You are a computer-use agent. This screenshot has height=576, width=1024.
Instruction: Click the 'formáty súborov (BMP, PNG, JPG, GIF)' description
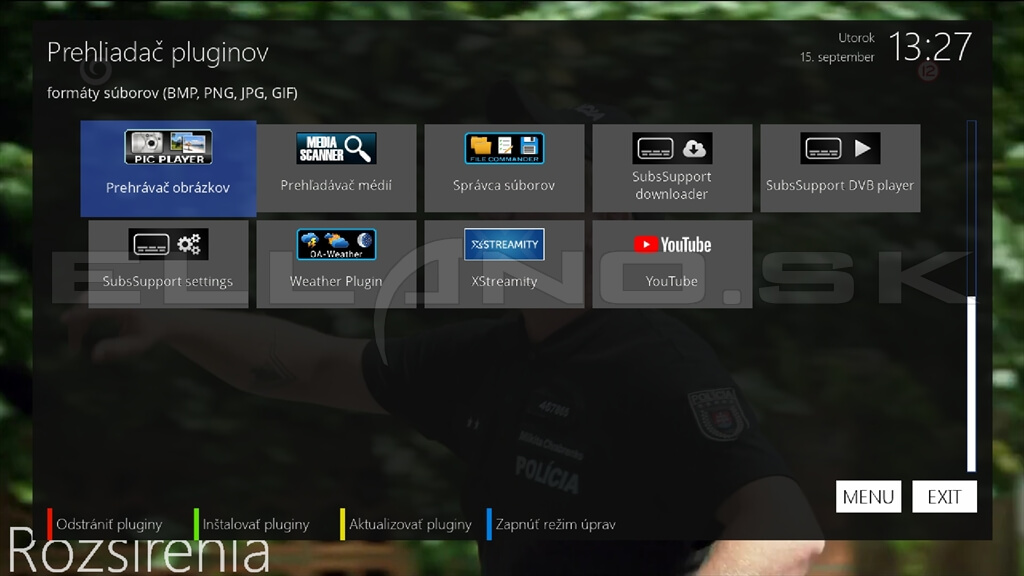(x=172, y=93)
